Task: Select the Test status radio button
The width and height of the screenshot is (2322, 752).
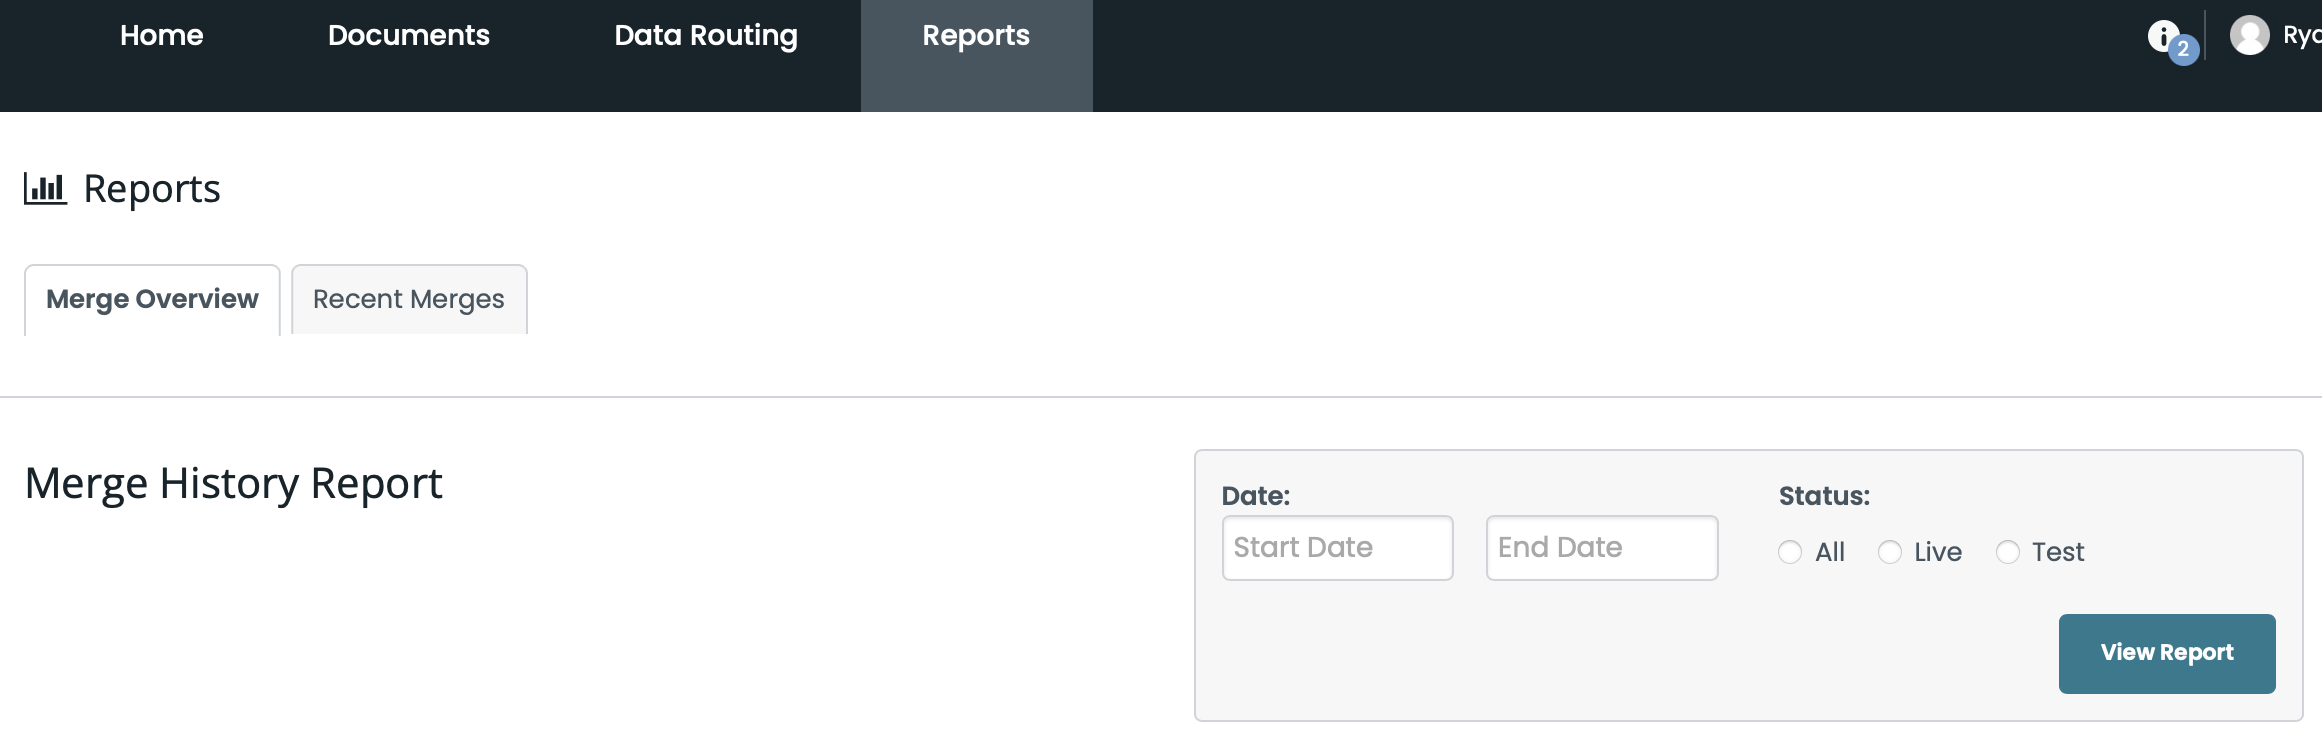Action: (2008, 552)
